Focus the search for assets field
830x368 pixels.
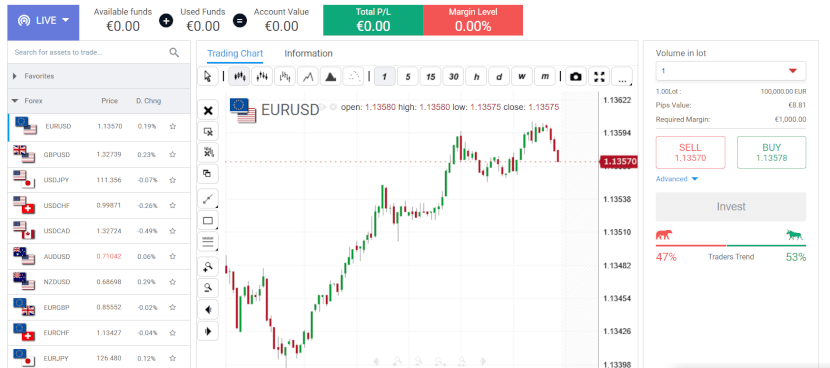(x=90, y=52)
